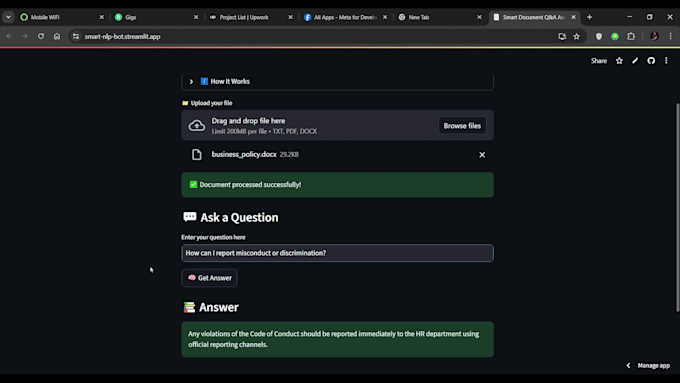Go back to previous page
The image size is (680, 383).
(x=9, y=36)
